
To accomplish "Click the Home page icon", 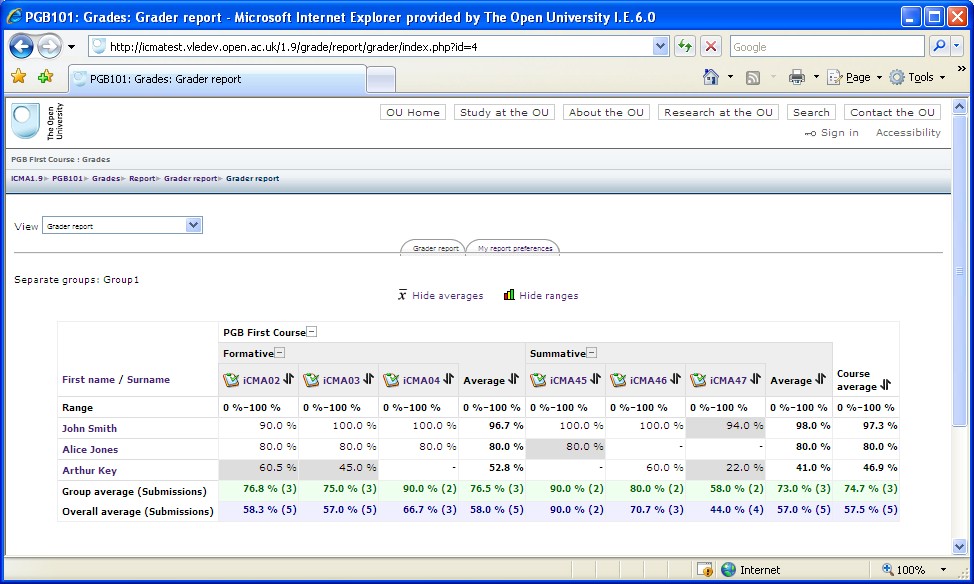I will point(711,77).
